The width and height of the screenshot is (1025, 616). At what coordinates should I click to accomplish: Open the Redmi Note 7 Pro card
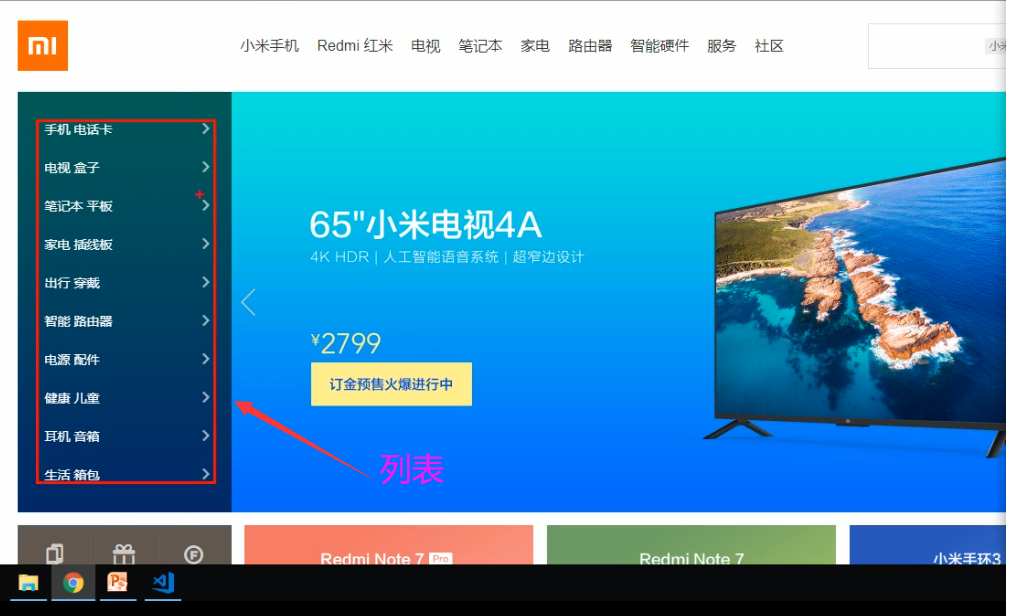coord(389,545)
